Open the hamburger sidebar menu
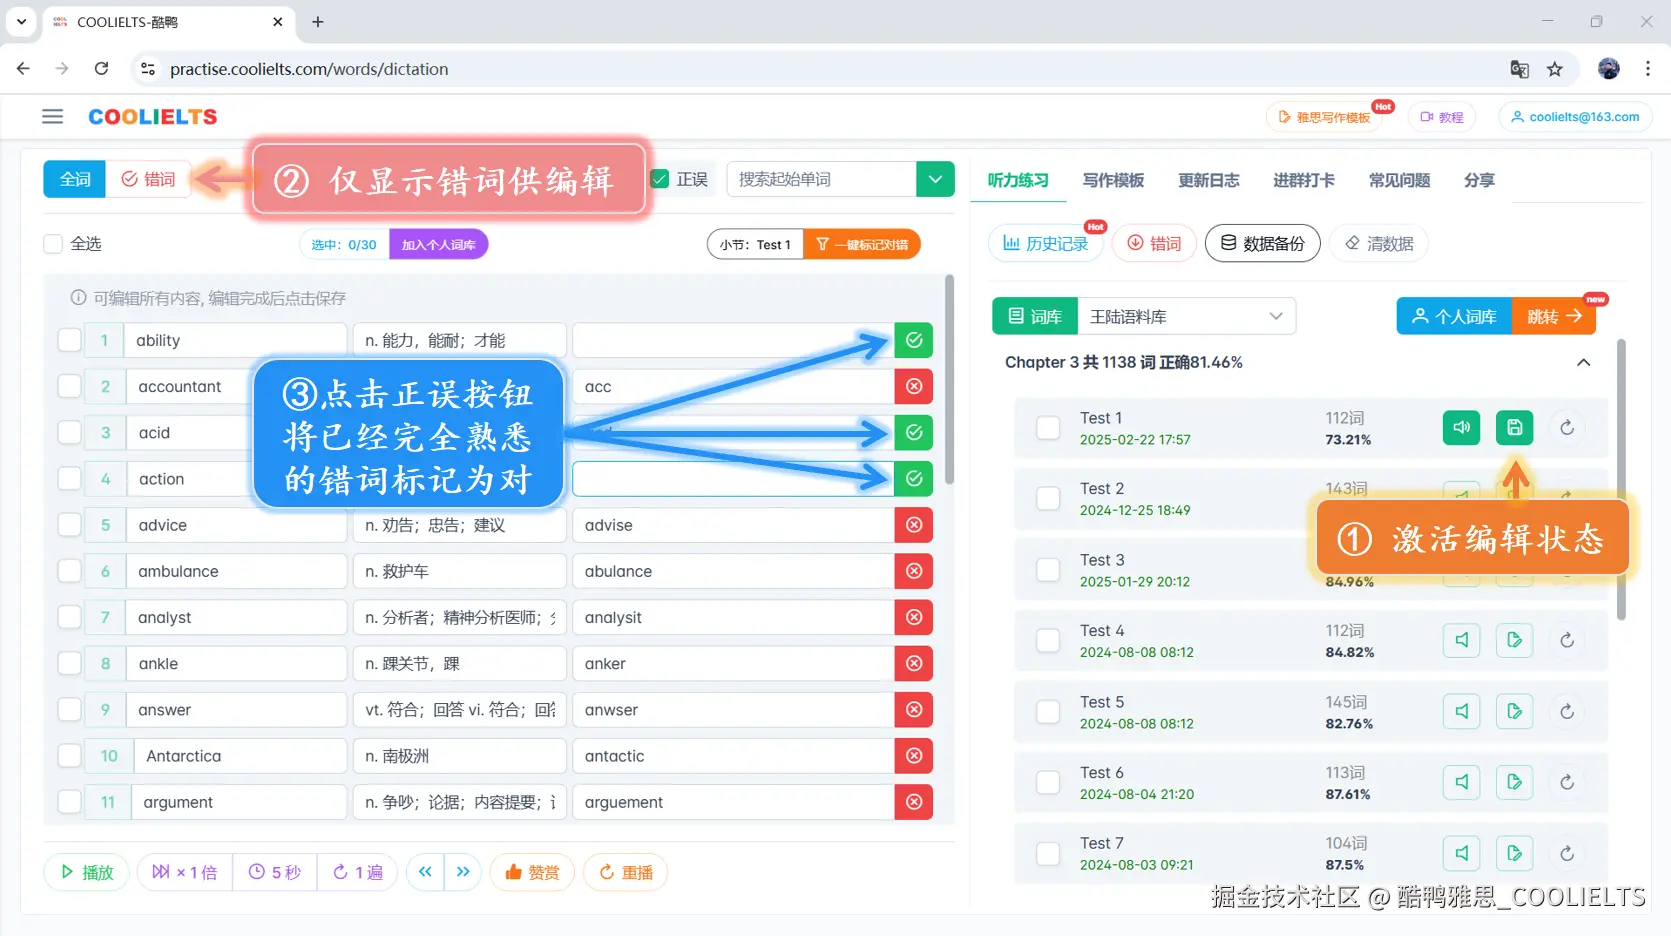The height and width of the screenshot is (936, 1671). pos(53,117)
